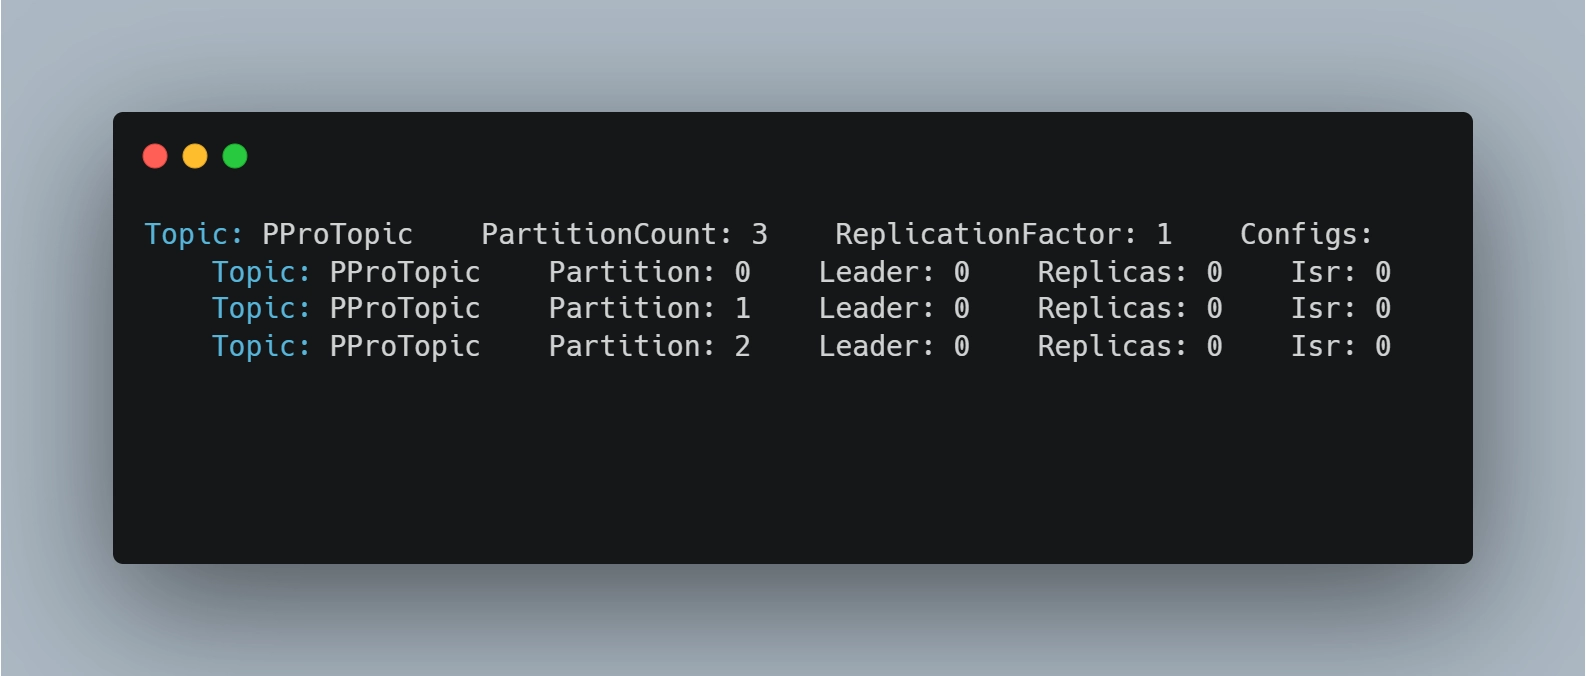This screenshot has width=1586, height=676.
Task: Click the PartitionCount: 3 text
Action: point(624,234)
